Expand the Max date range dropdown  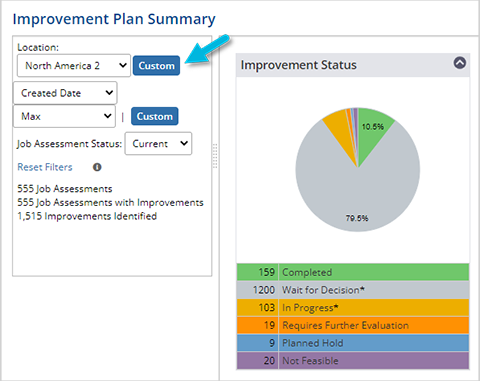point(64,116)
